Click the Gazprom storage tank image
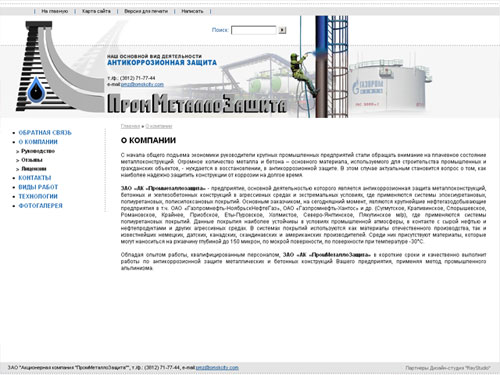The width and height of the screenshot is (500, 375). tap(389, 85)
